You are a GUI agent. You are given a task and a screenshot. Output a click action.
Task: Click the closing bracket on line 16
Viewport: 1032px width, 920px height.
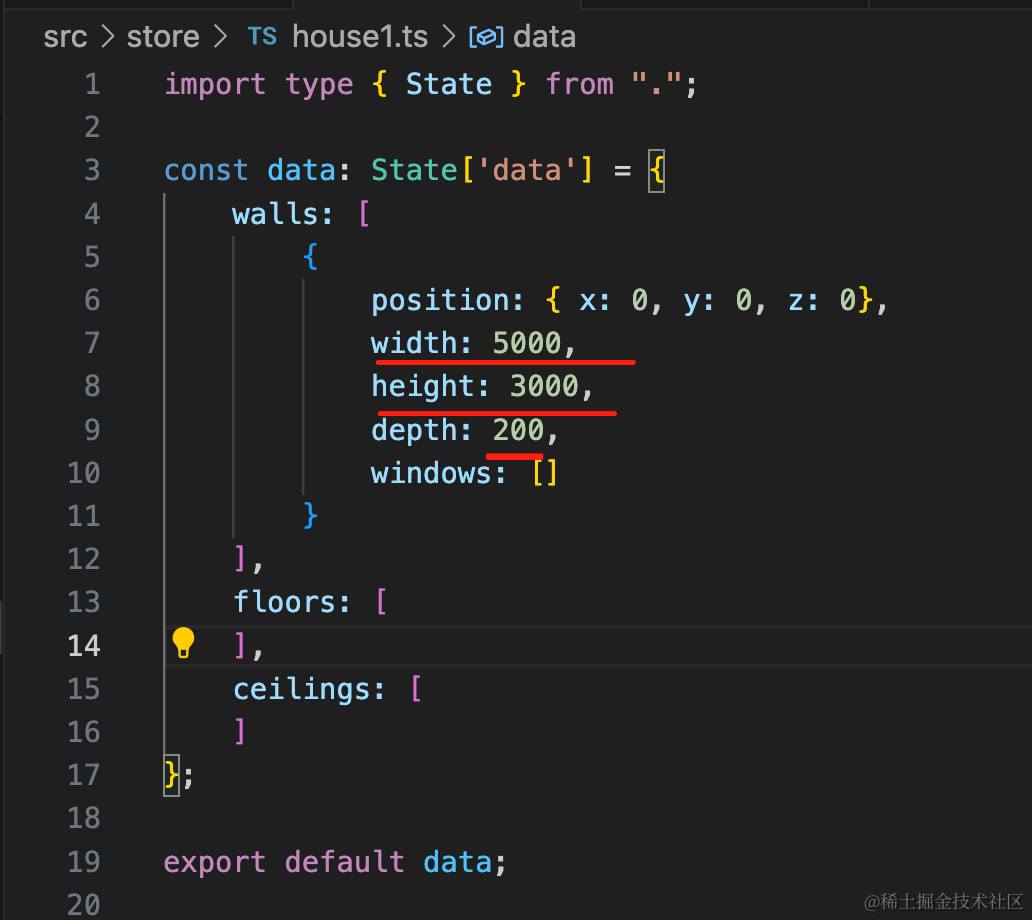click(240, 731)
